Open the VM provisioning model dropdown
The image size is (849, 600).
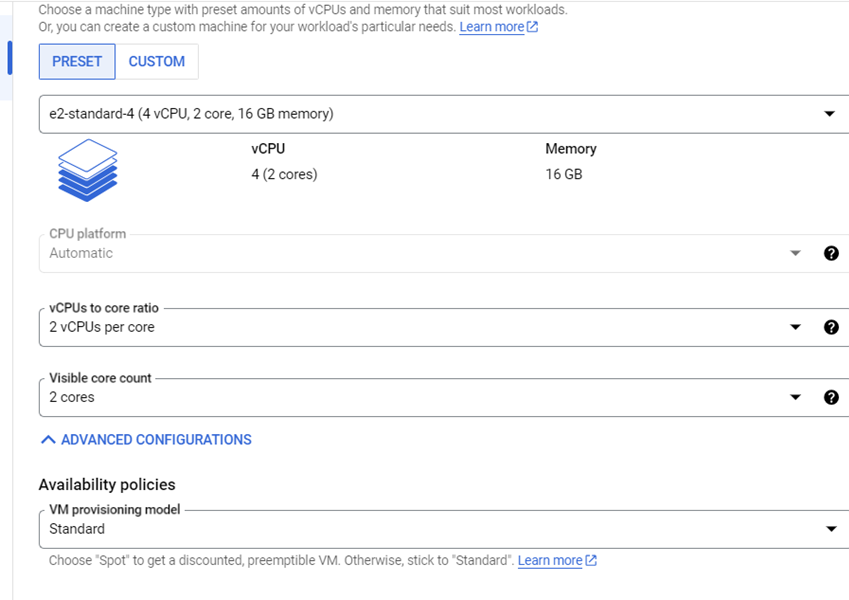point(831,529)
